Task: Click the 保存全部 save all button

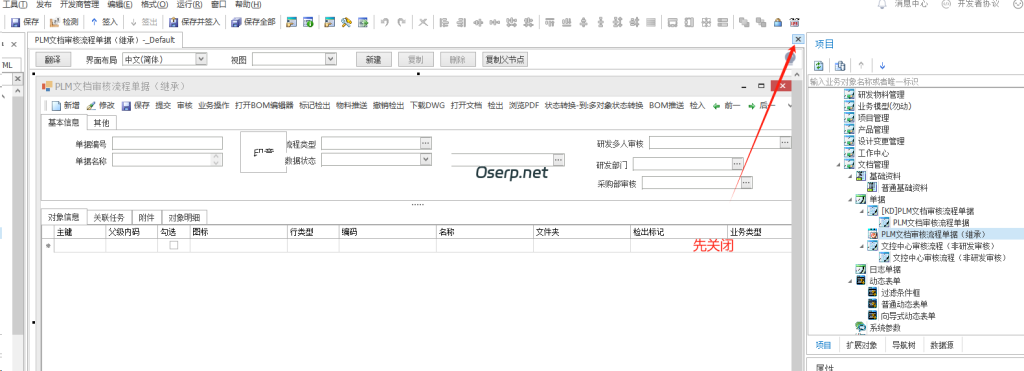Action: (x=253, y=22)
